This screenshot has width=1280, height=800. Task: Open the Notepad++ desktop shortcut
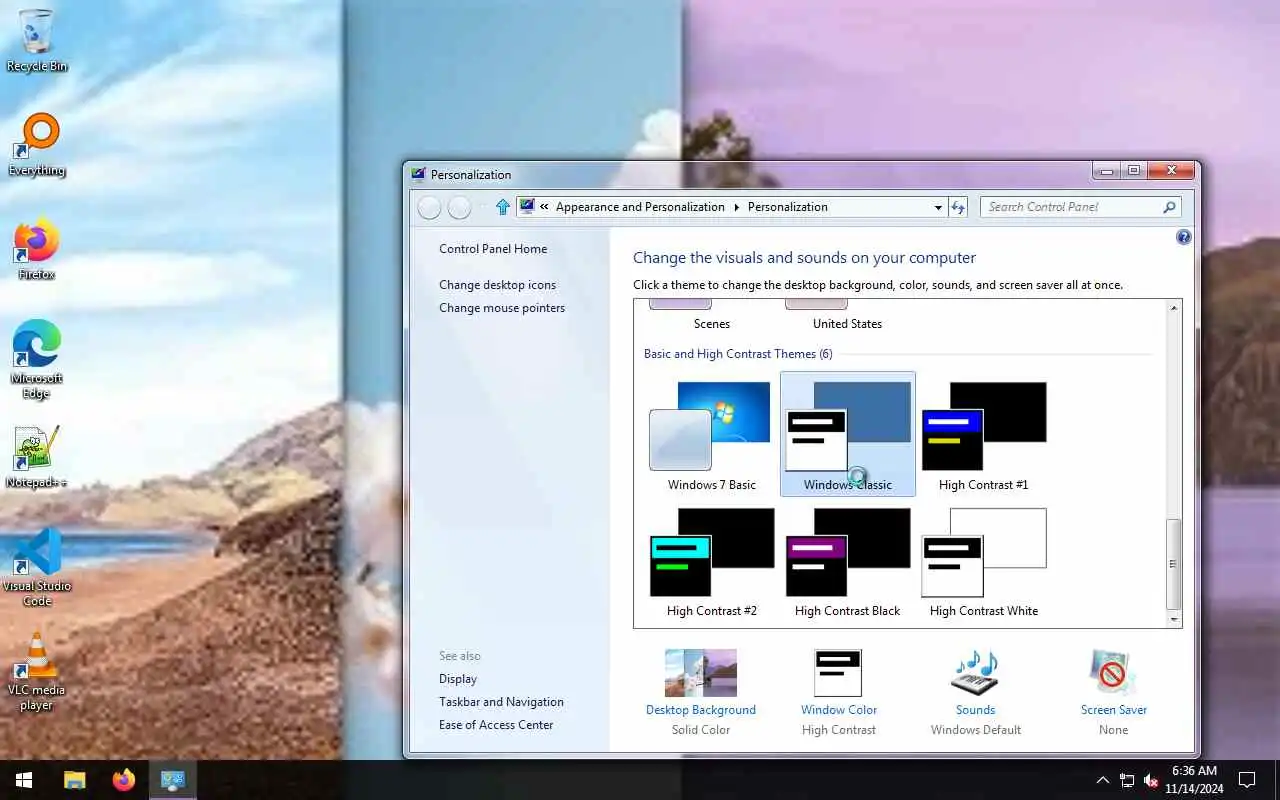click(x=37, y=457)
